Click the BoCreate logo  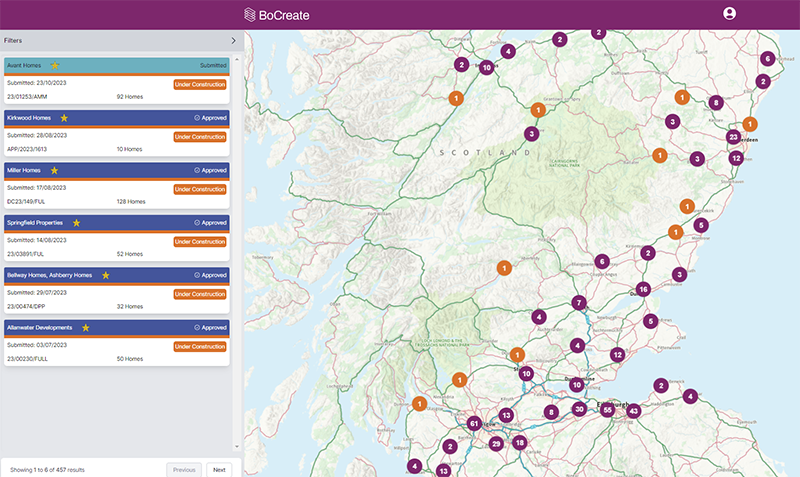(x=277, y=15)
